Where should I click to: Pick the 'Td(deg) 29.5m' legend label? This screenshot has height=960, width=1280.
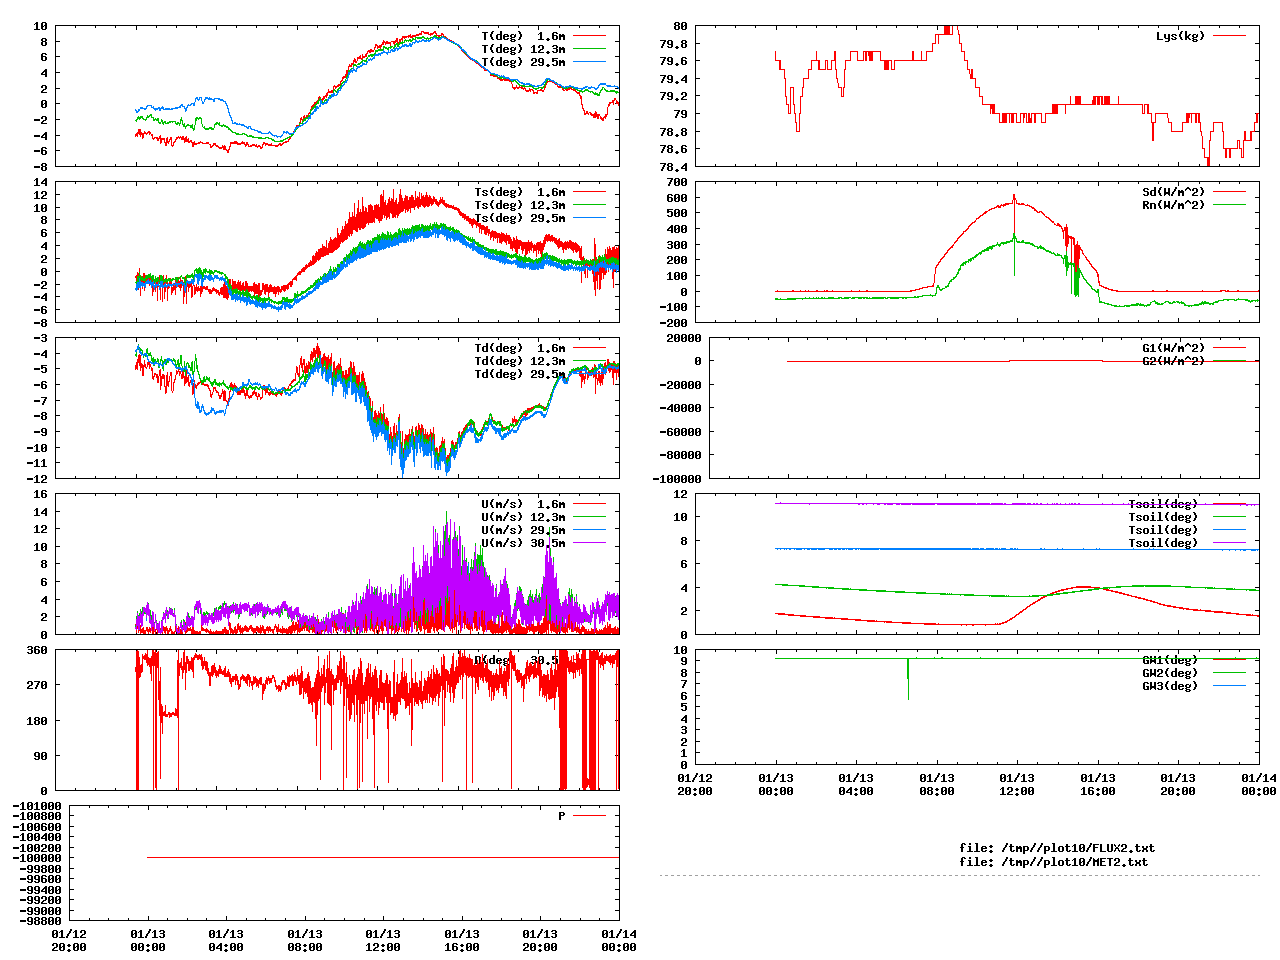[x=519, y=374]
